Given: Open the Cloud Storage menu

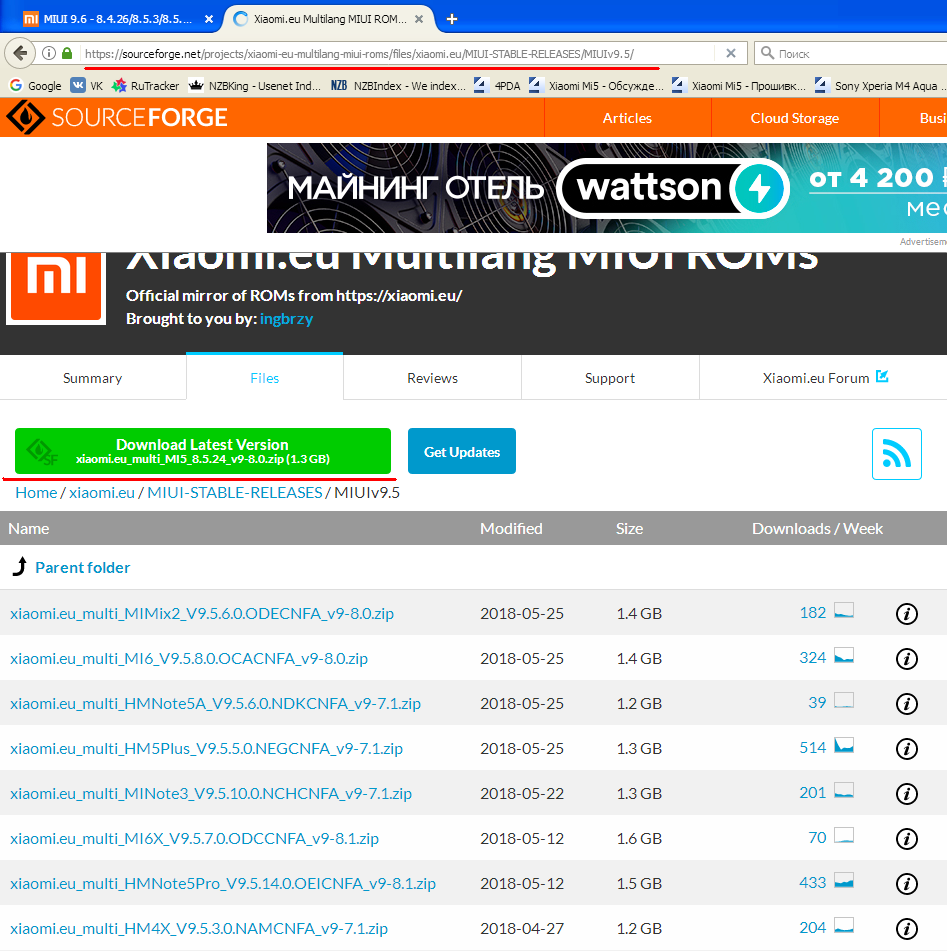Looking at the screenshot, I should click(795, 118).
